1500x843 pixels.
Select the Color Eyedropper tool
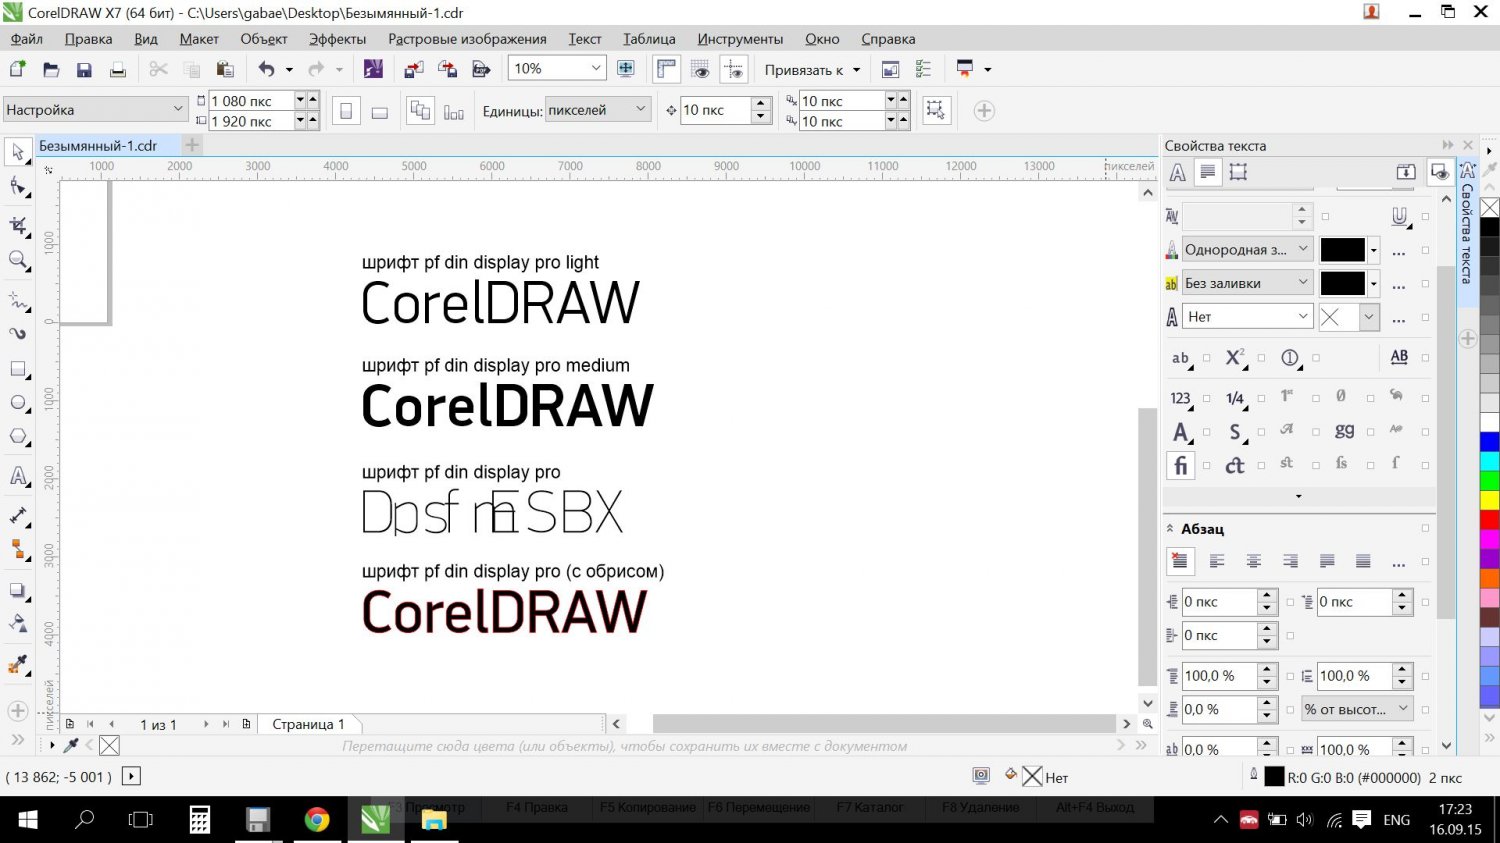pos(18,665)
